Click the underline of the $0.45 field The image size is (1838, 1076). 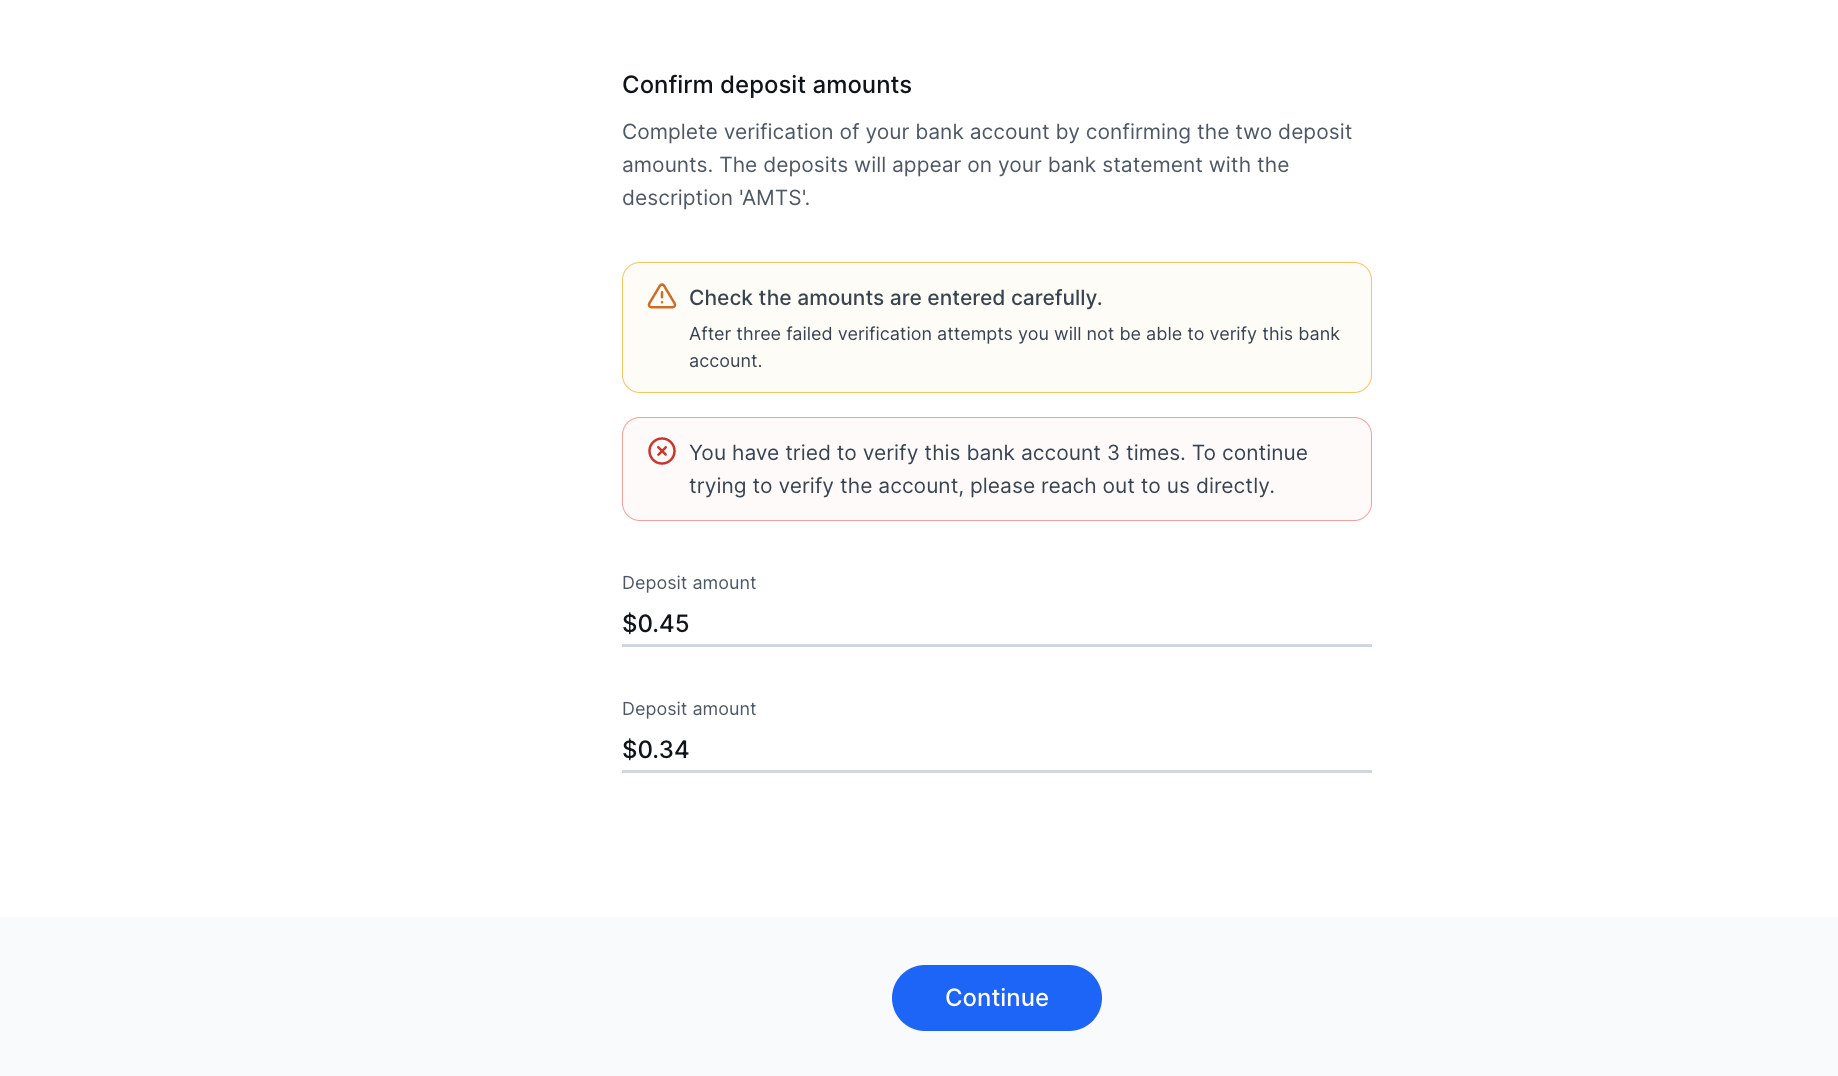[x=996, y=645]
